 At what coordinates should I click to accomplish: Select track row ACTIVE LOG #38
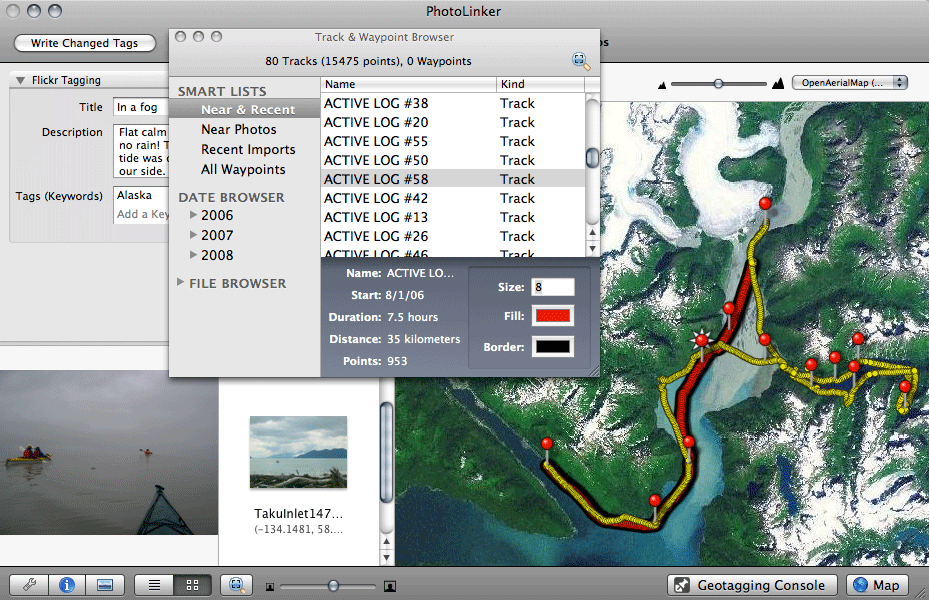coord(453,104)
